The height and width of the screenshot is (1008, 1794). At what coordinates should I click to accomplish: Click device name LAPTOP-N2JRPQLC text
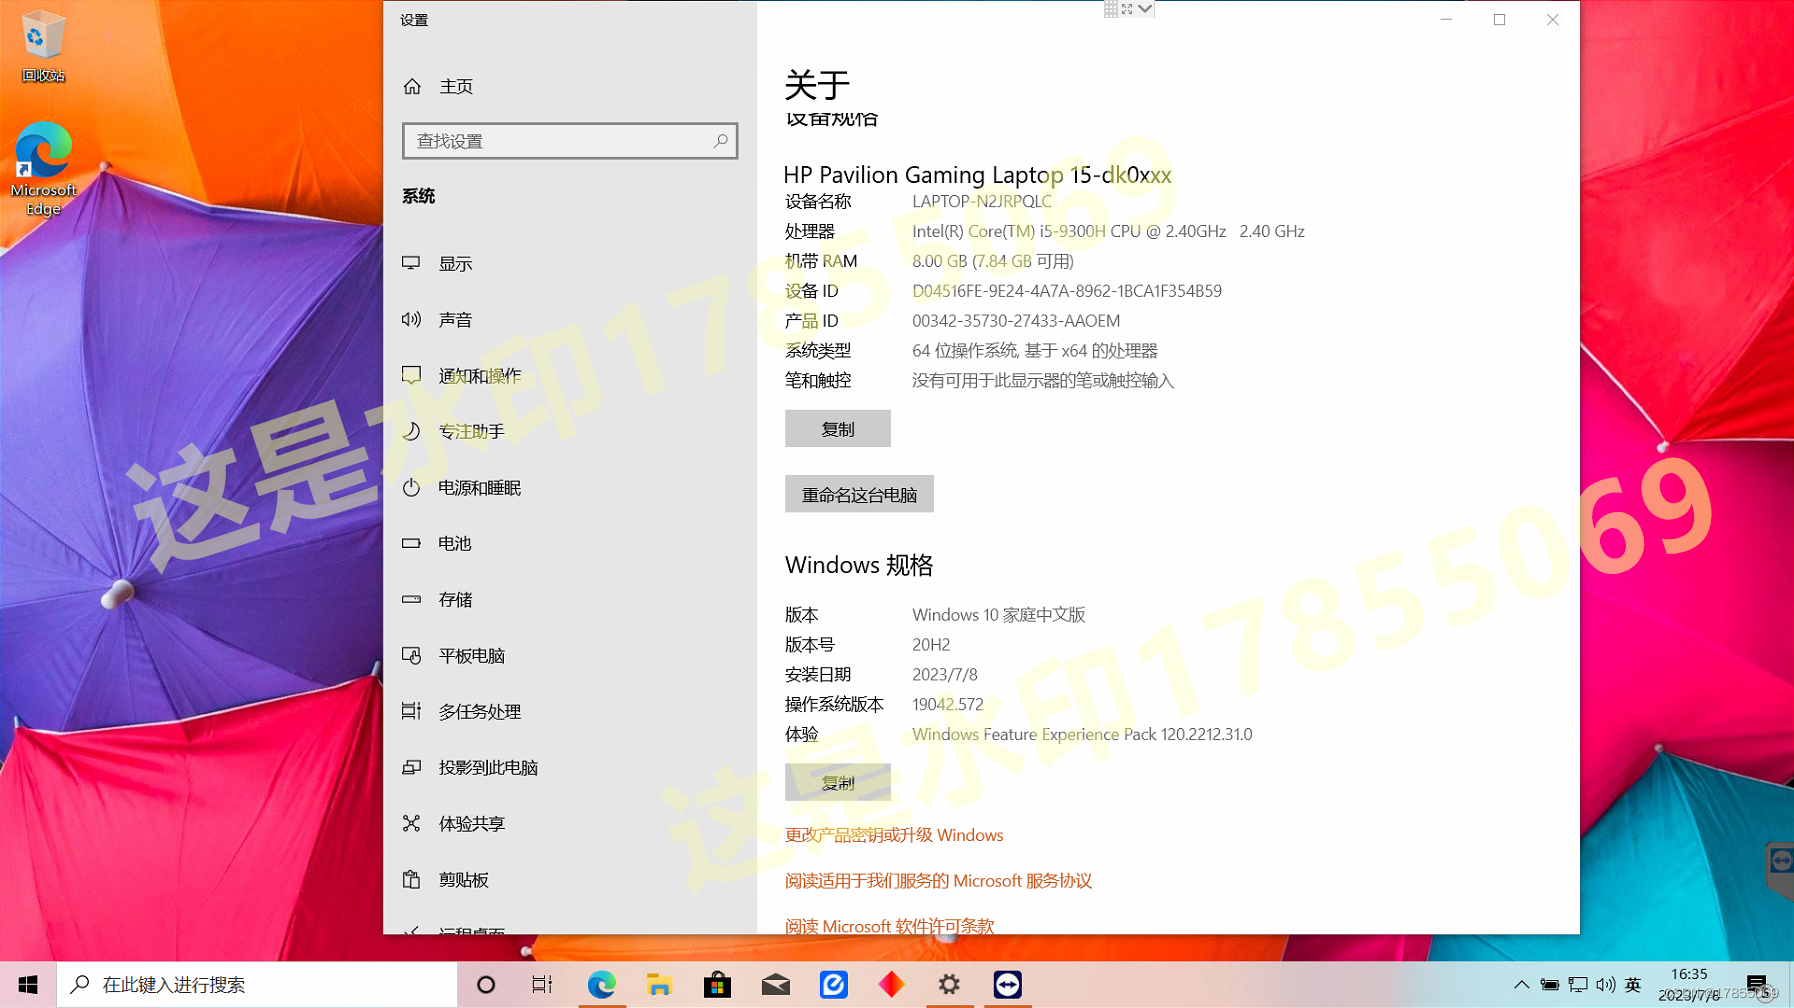(x=982, y=201)
